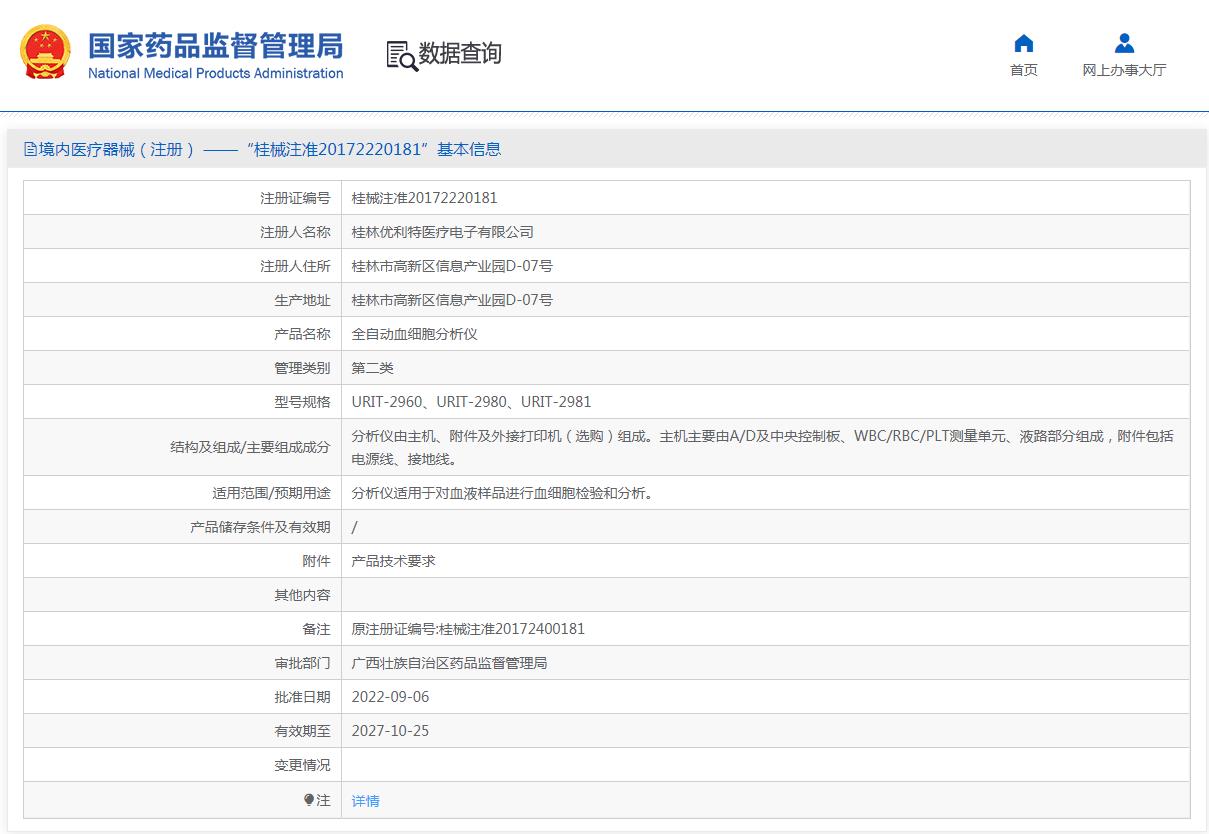Click the 附件 row label
This screenshot has height=834, width=1209.
[316, 561]
